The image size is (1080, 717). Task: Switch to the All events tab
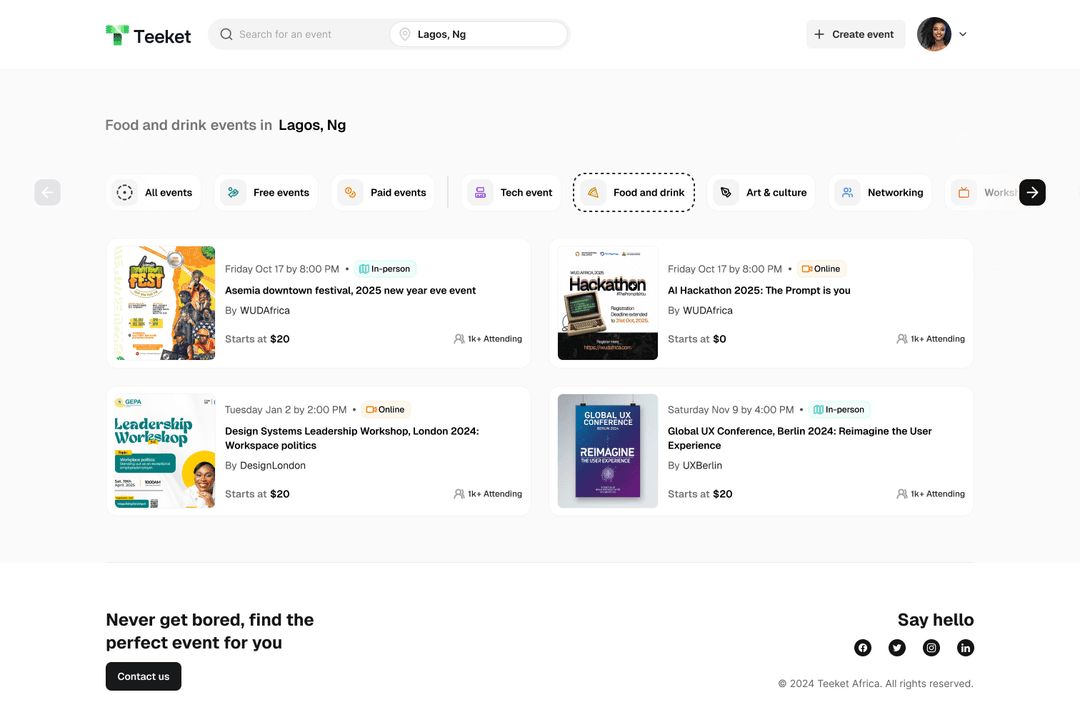pyautogui.click(x=153, y=192)
